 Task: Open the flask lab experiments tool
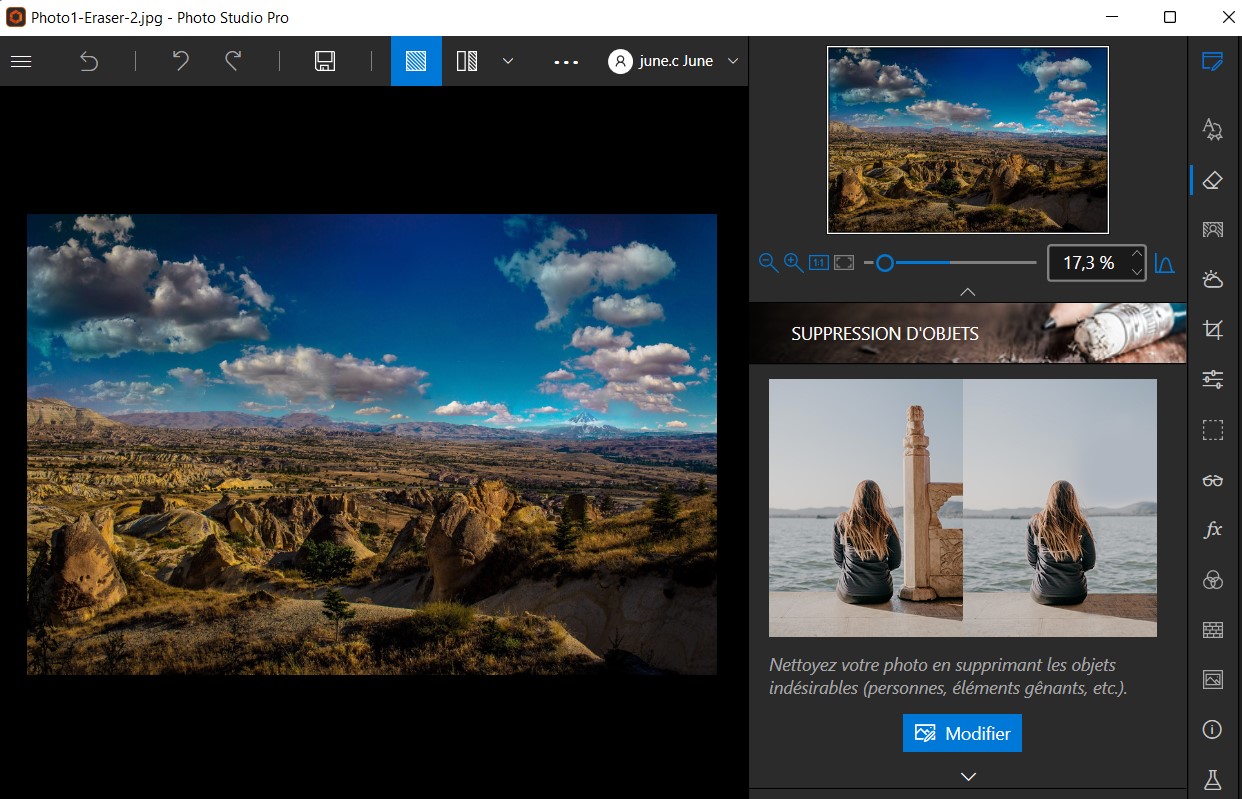point(1212,779)
